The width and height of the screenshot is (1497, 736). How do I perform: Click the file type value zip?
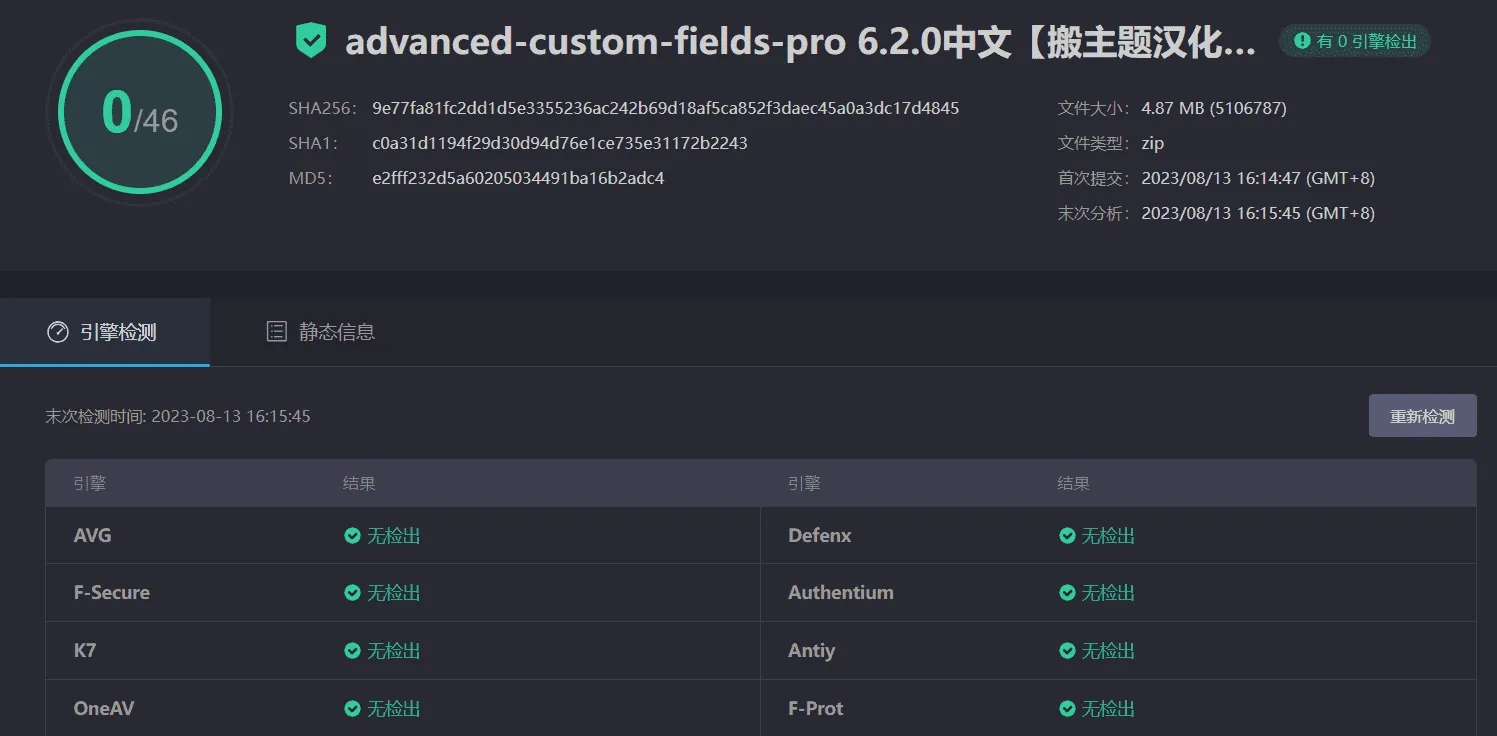(x=1153, y=143)
